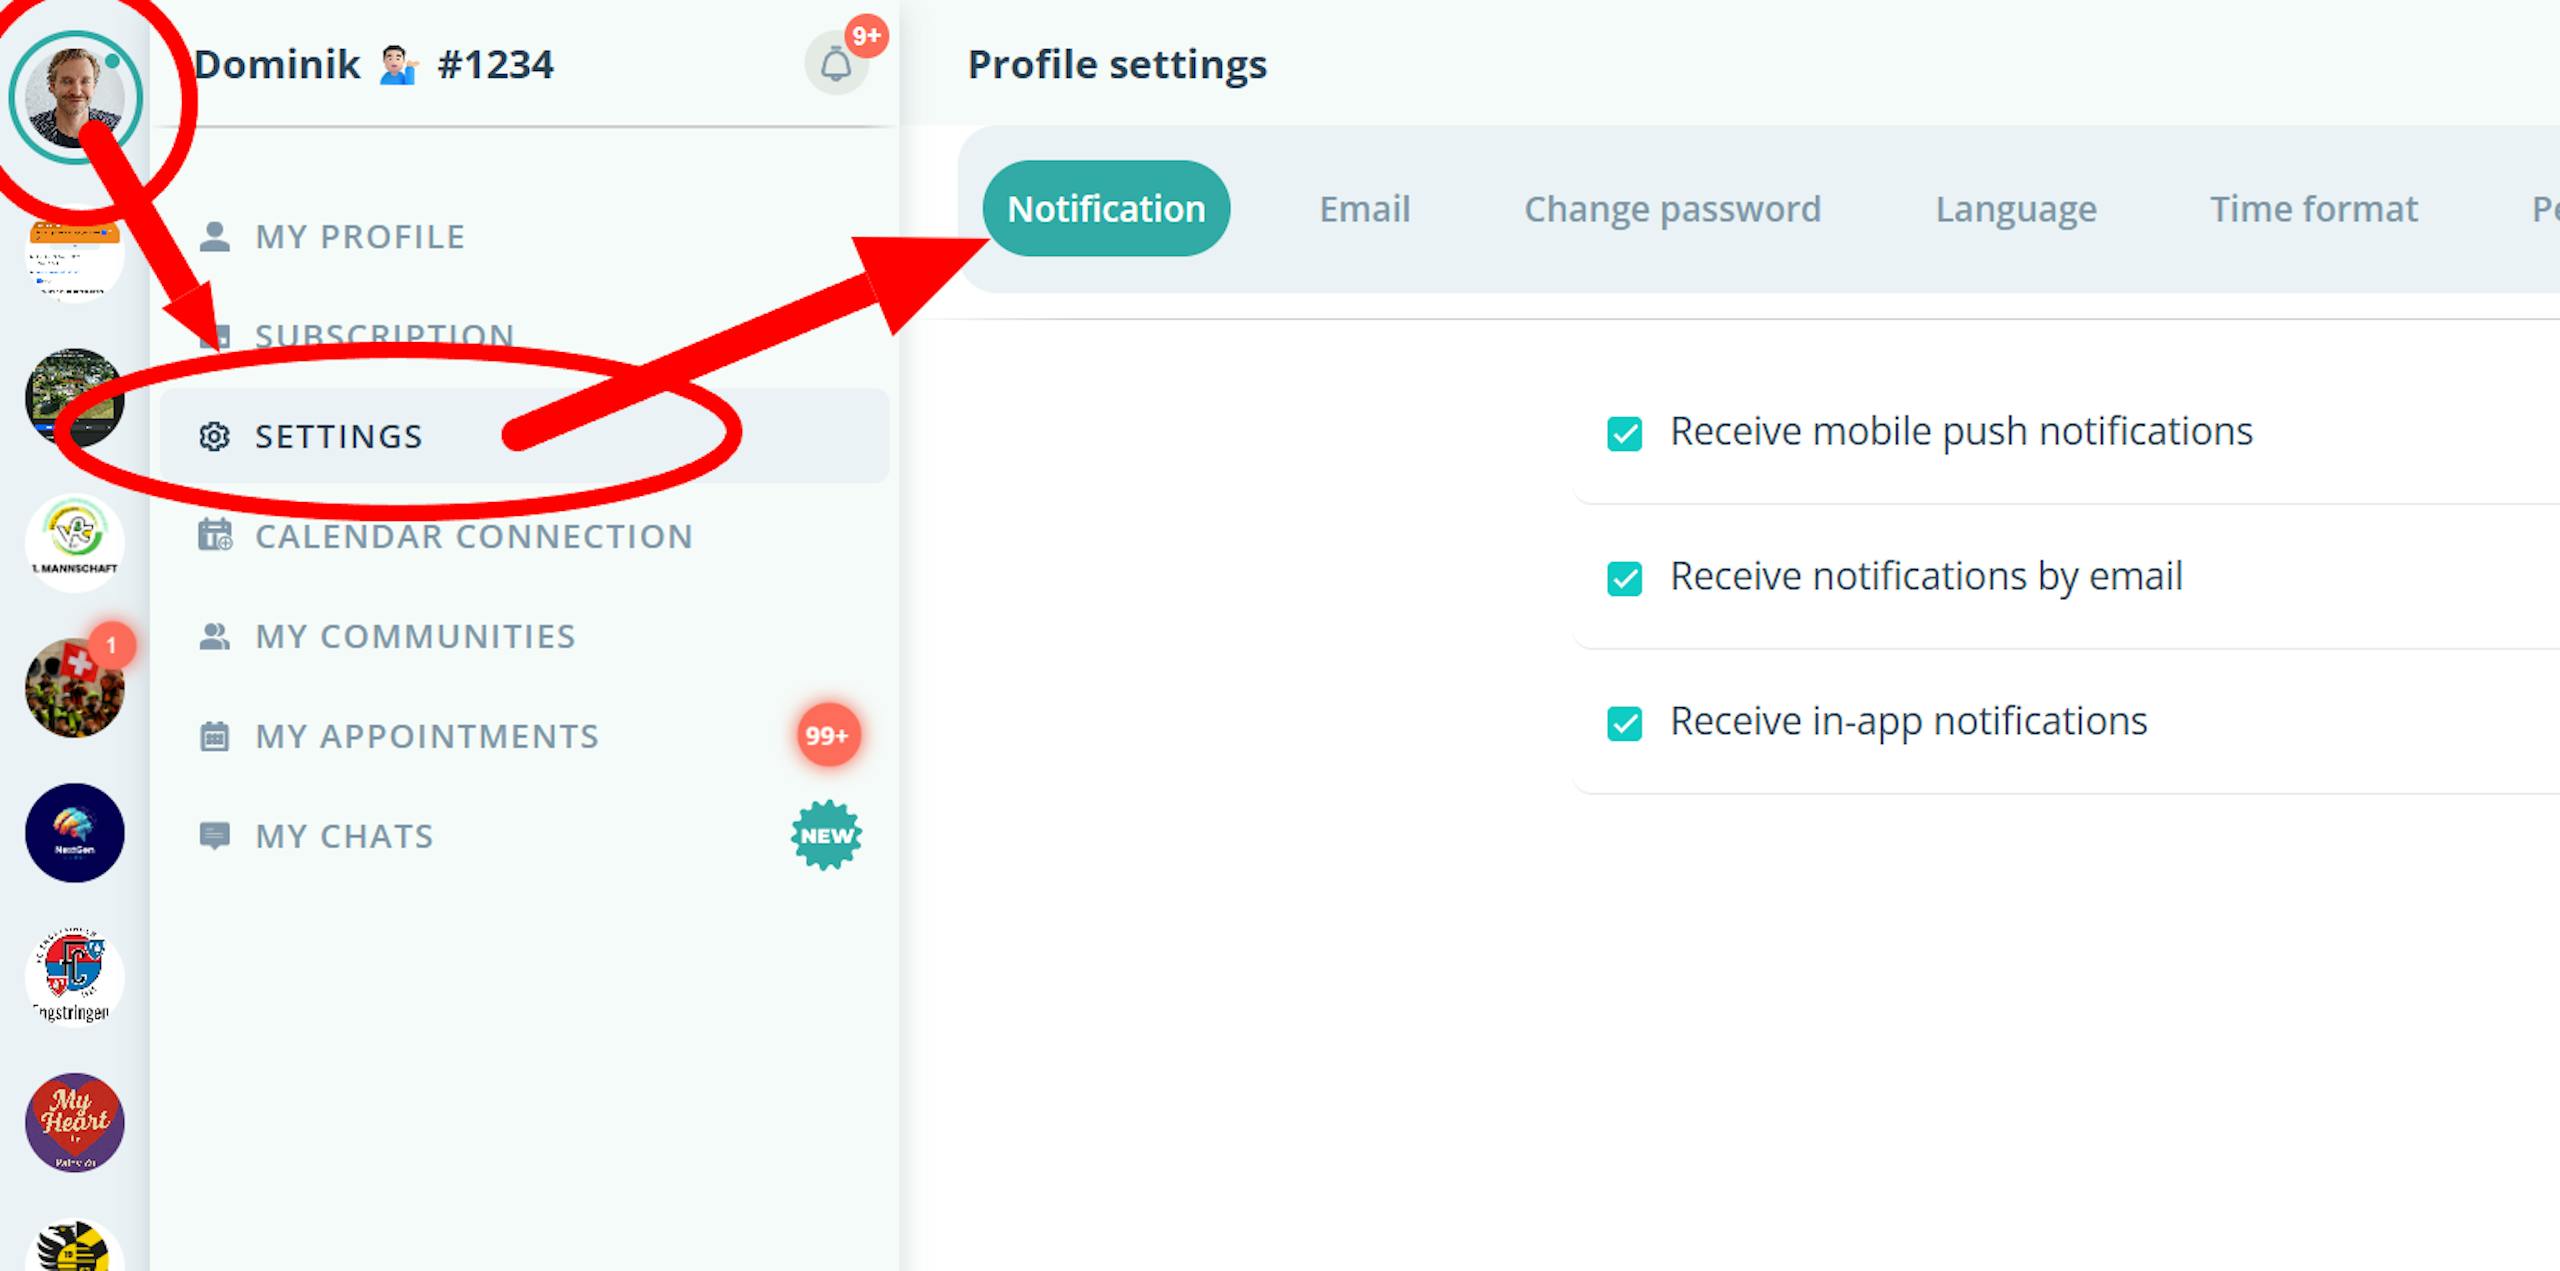The height and width of the screenshot is (1271, 2560).
Task: Click the Settings gear icon
Action: [x=214, y=437]
